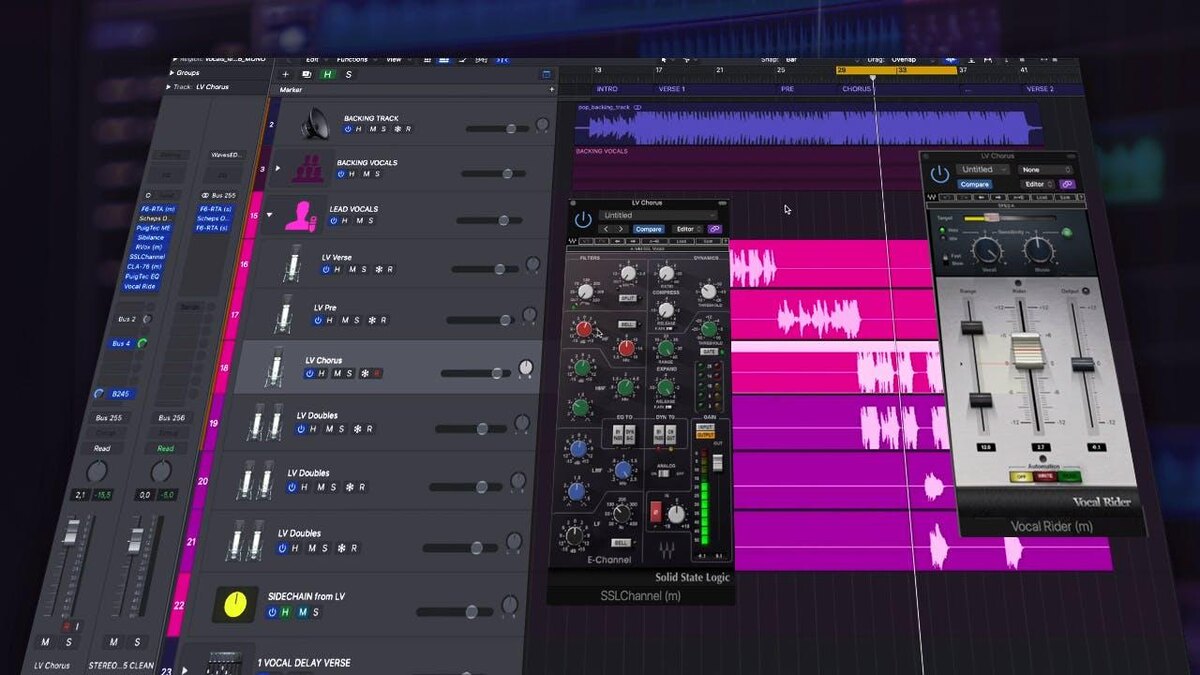1200x675 pixels.
Task: Click previous preset arrow in SSLChannel header
Action: [x=605, y=229]
